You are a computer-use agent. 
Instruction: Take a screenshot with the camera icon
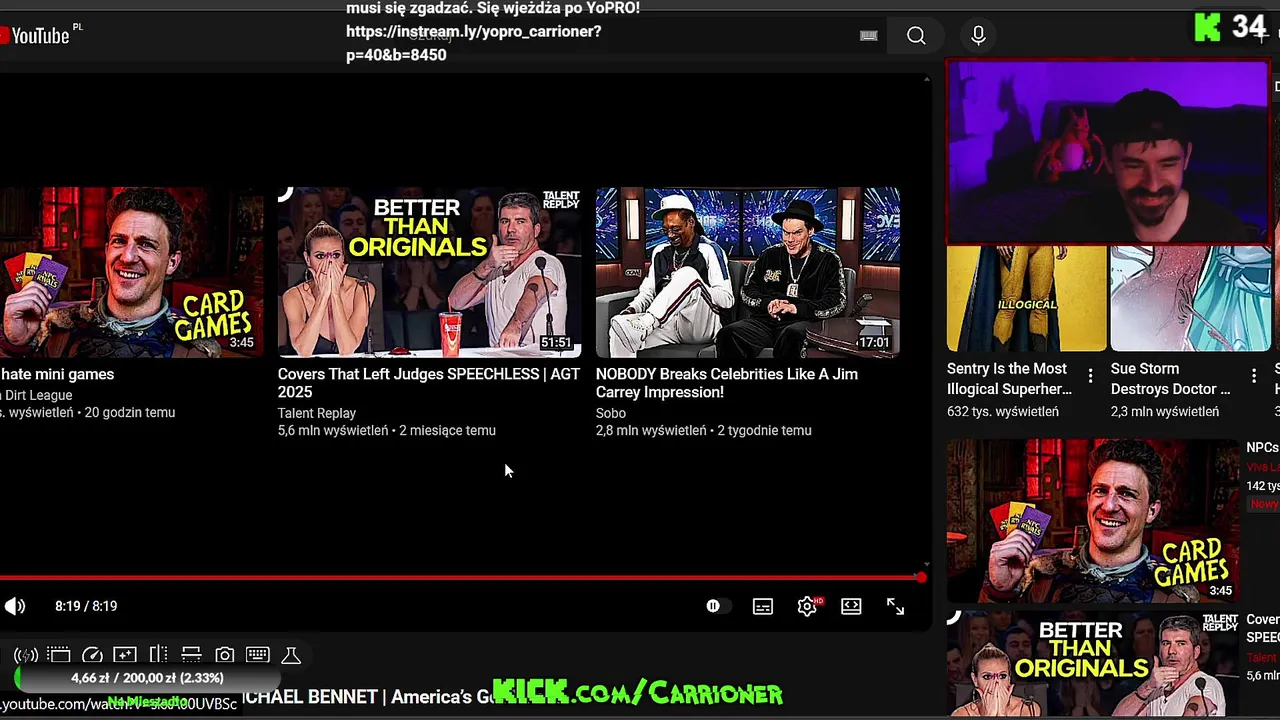(x=225, y=655)
